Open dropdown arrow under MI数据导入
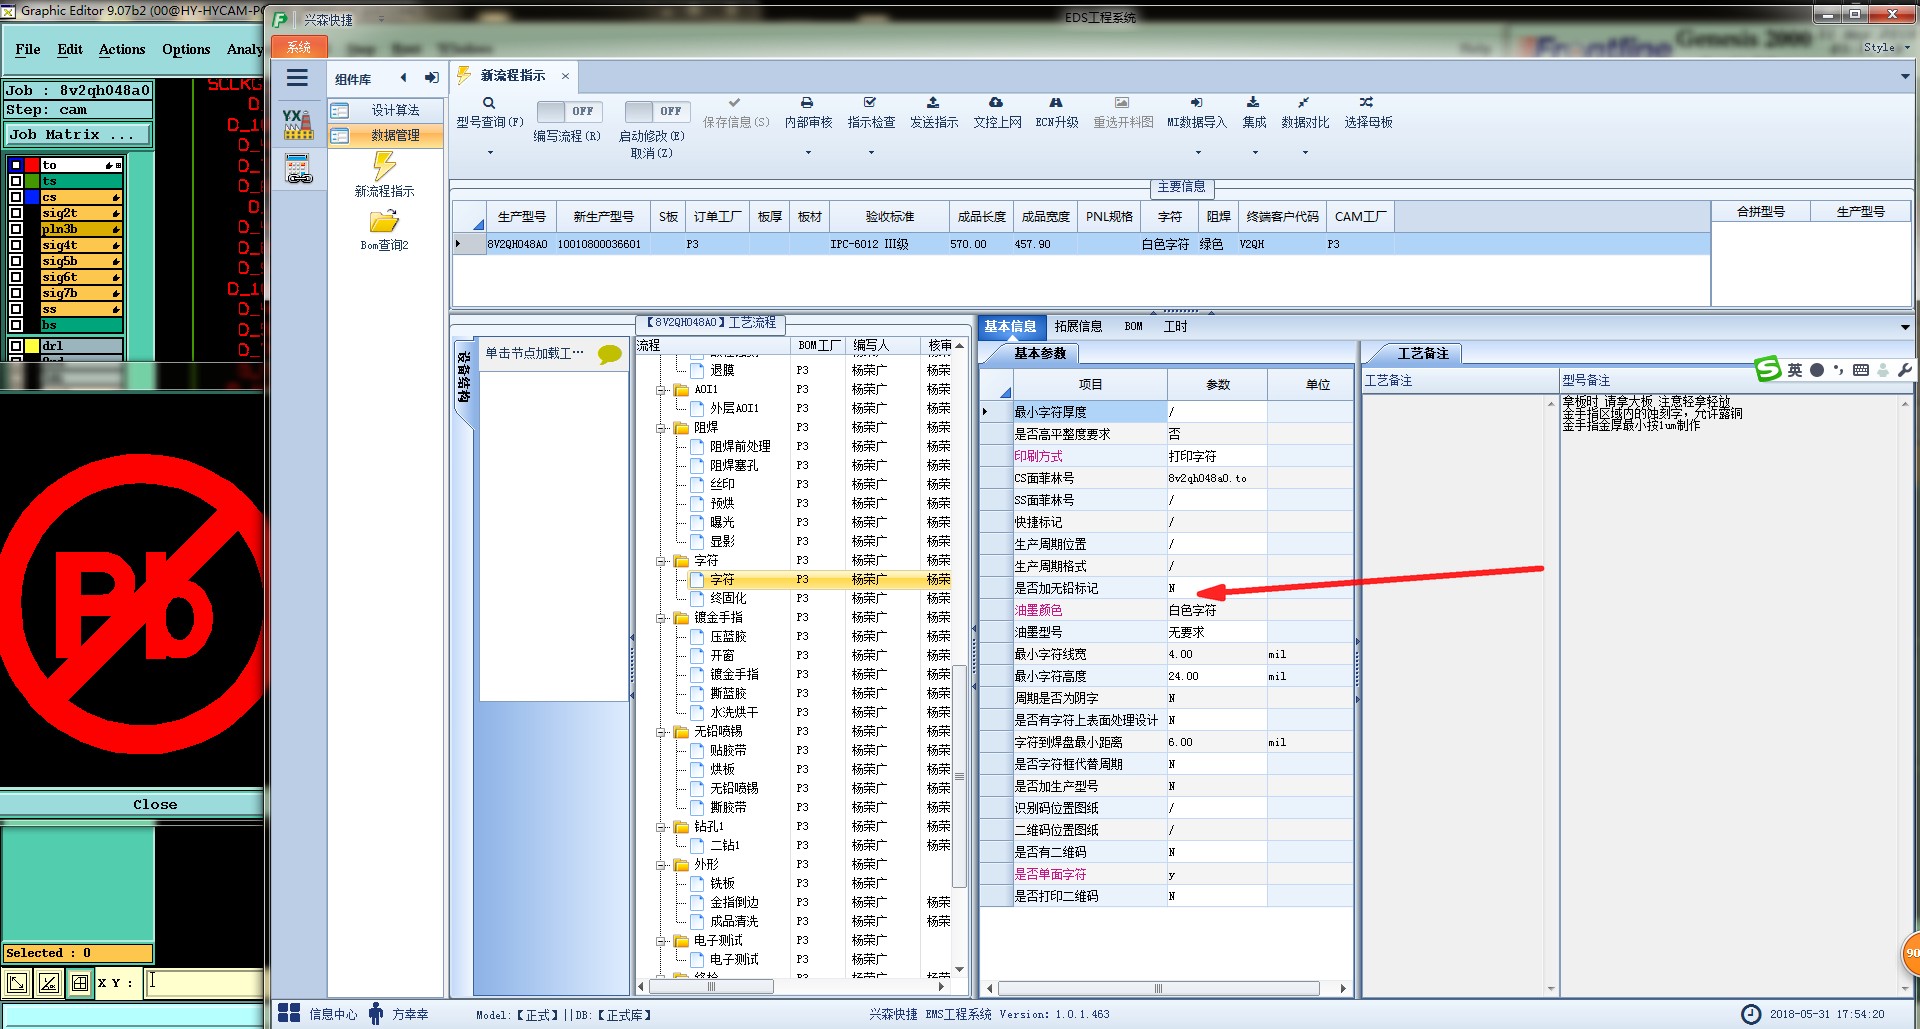Viewport: 1920px width, 1029px height. coord(1198,152)
